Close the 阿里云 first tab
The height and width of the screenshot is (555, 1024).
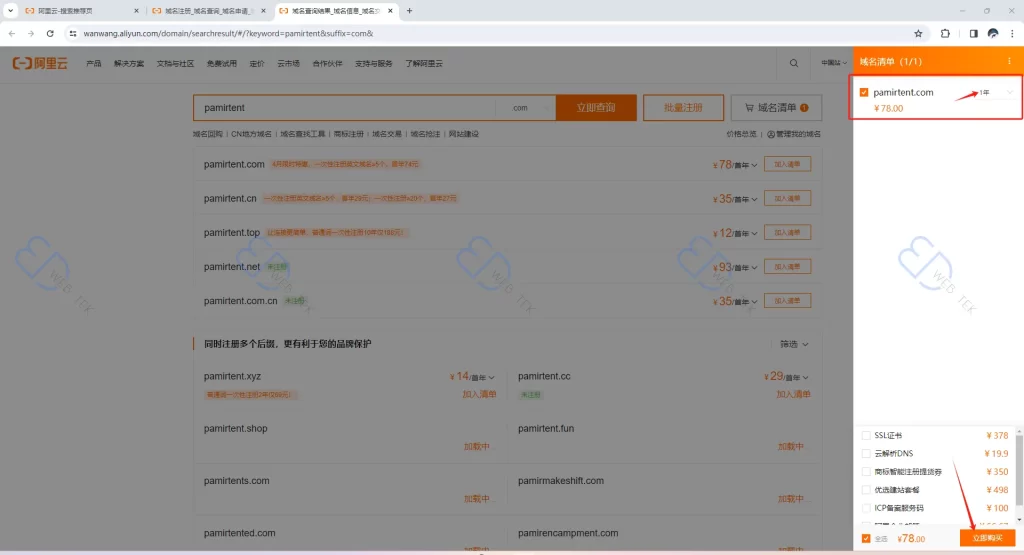[x=136, y=10]
